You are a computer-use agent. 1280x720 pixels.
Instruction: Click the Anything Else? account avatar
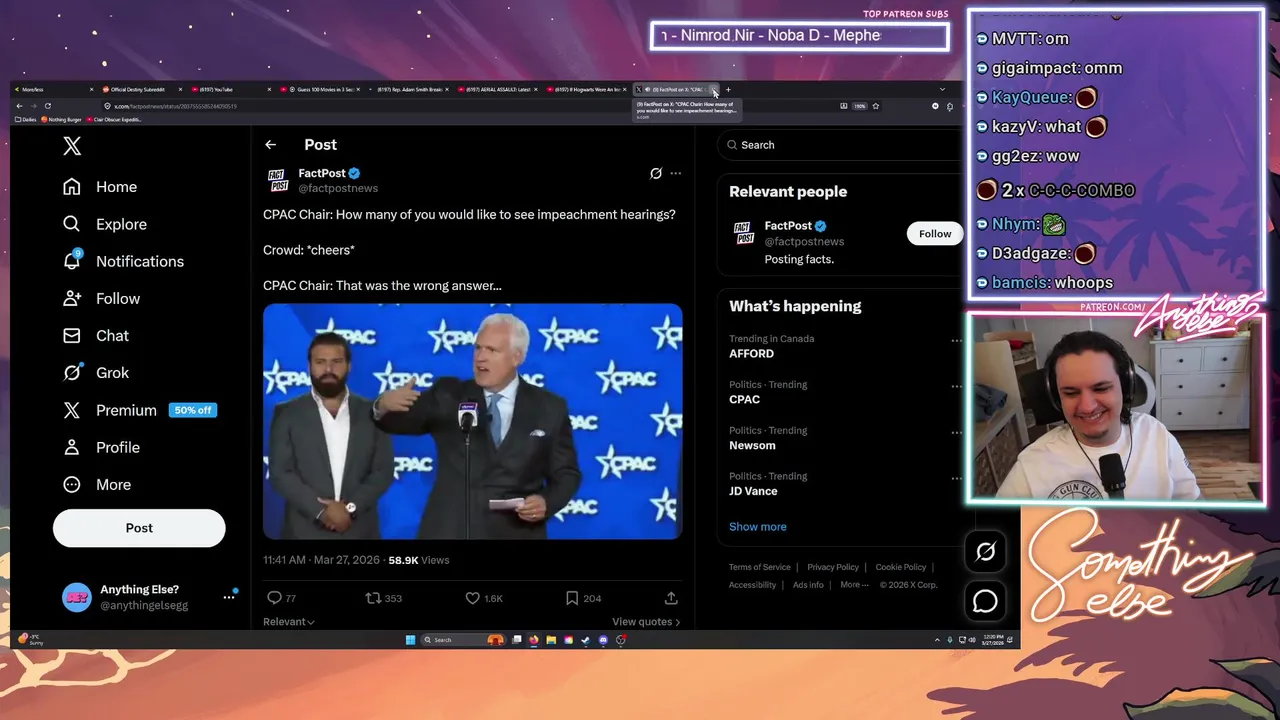click(77, 597)
